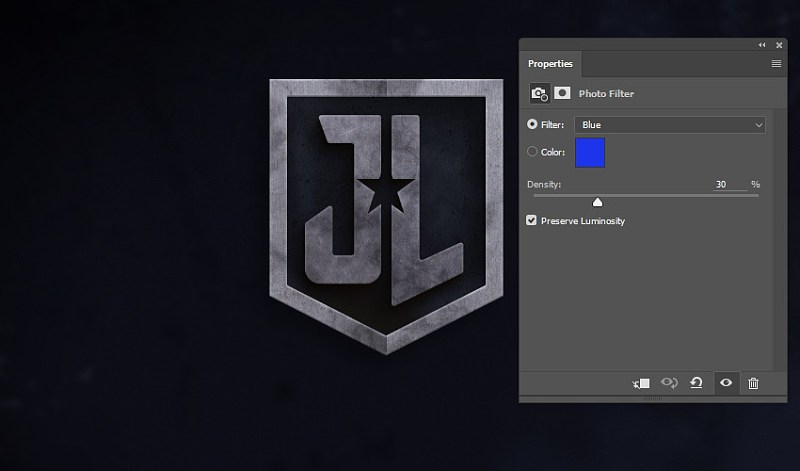Select the layer mask icon in Properties
The image size is (800, 471).
point(562,93)
